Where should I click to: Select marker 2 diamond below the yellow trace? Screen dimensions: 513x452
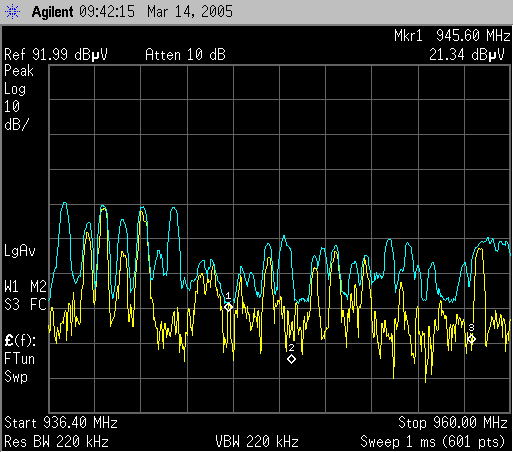[x=291, y=359]
